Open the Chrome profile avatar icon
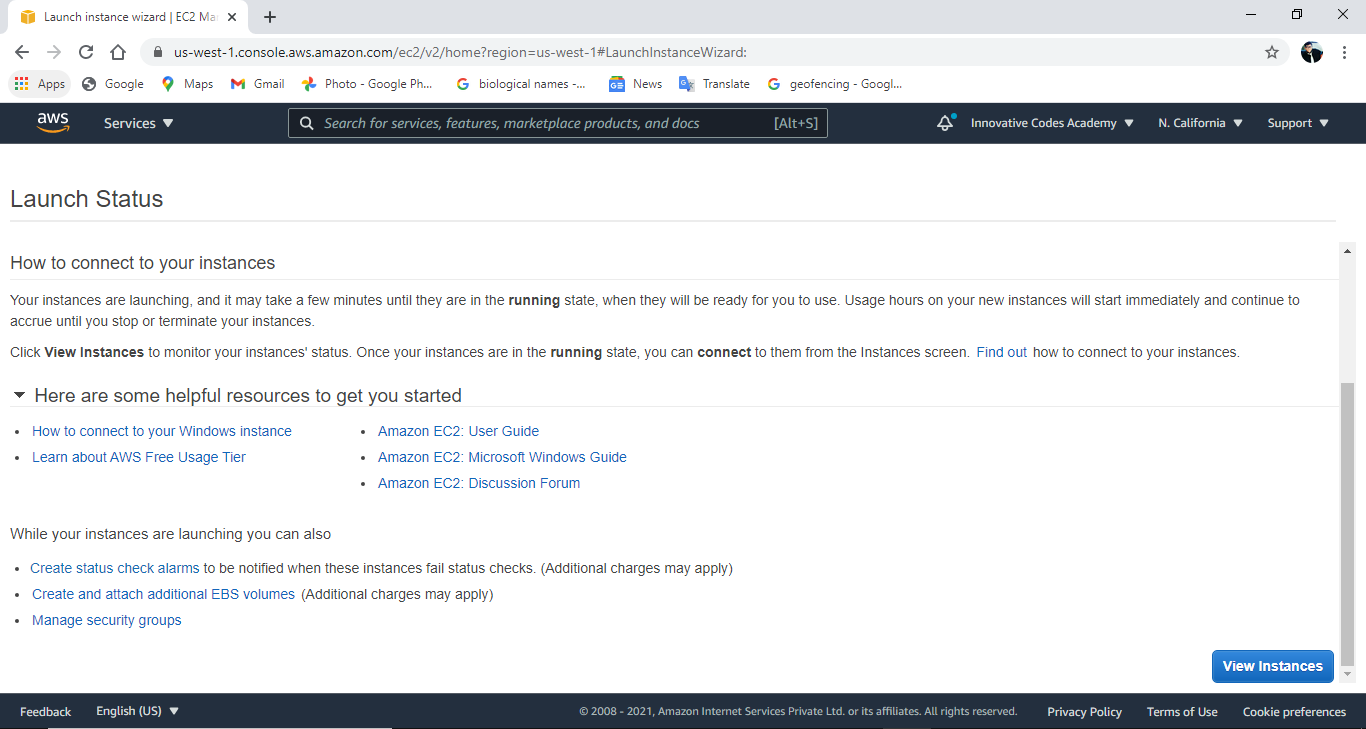Screen dimensions: 1366x729 [x=1312, y=52]
